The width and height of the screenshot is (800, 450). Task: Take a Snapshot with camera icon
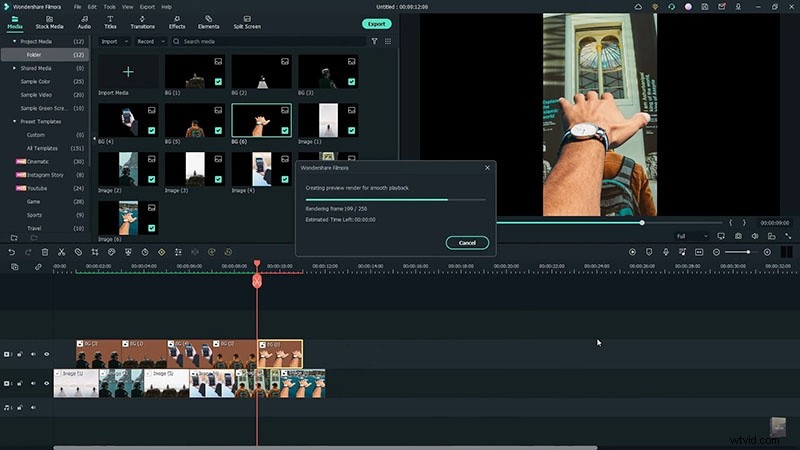(738, 236)
